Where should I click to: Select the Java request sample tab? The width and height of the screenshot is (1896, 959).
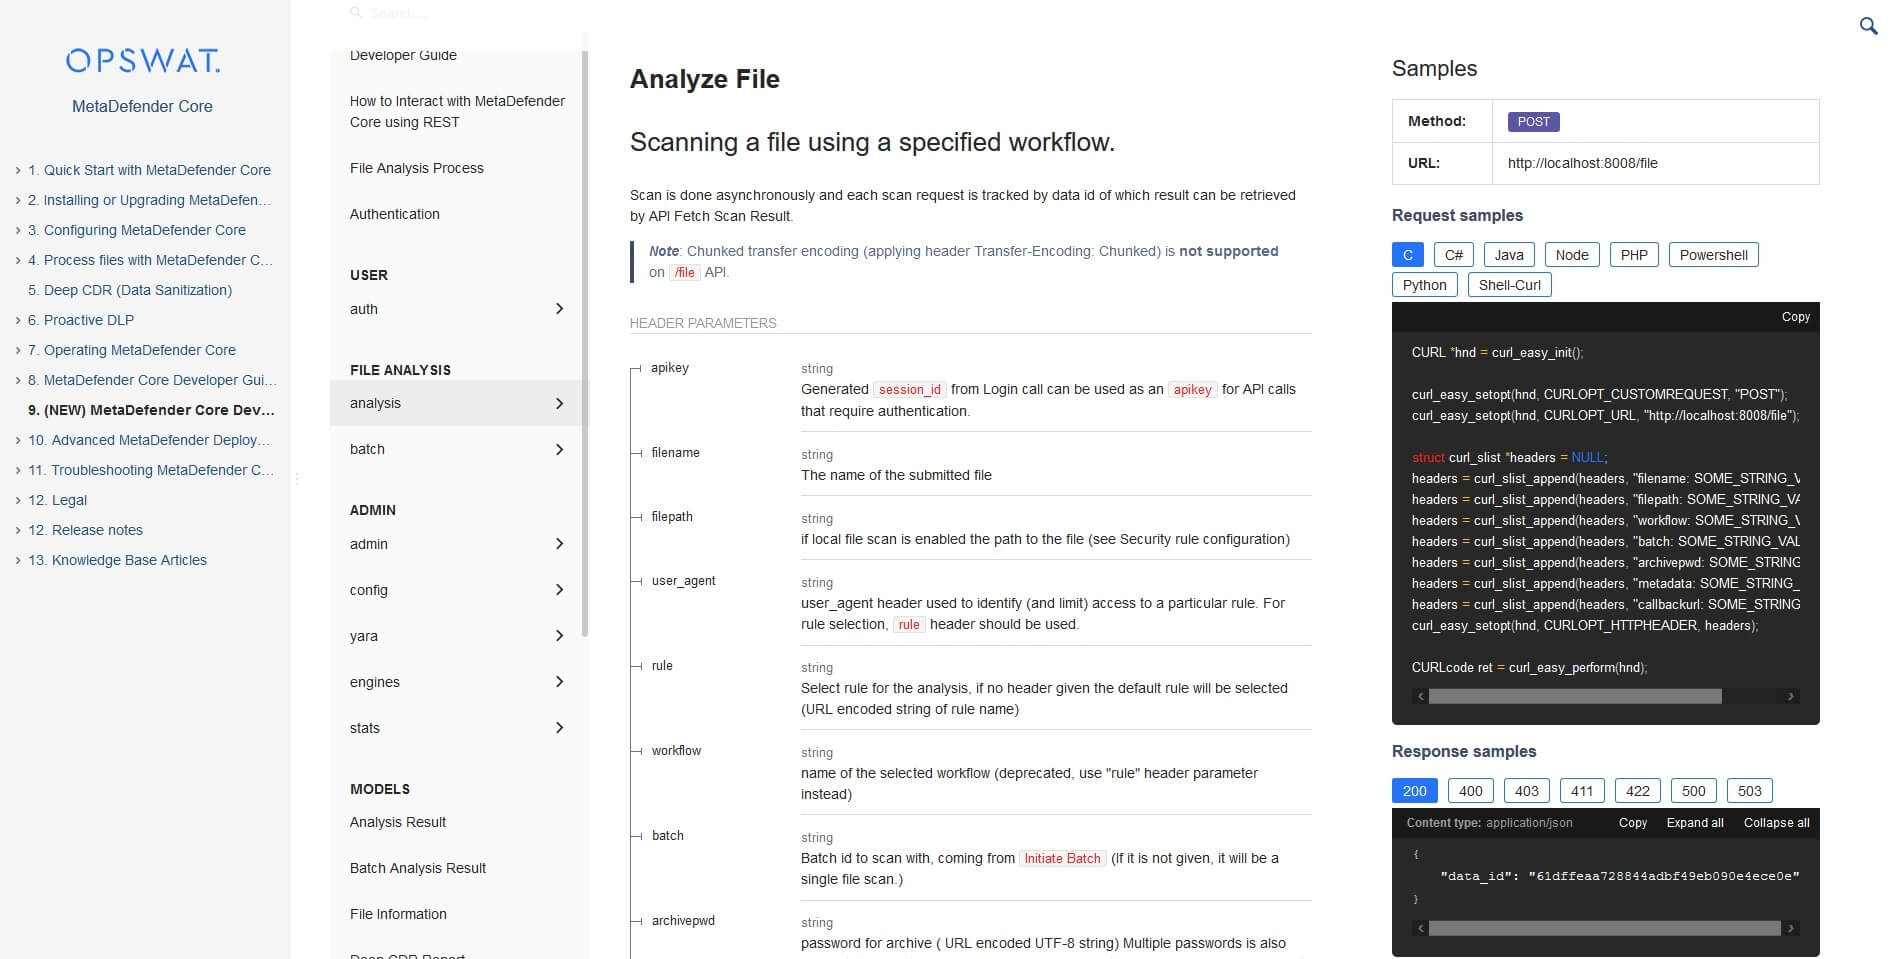(1509, 255)
